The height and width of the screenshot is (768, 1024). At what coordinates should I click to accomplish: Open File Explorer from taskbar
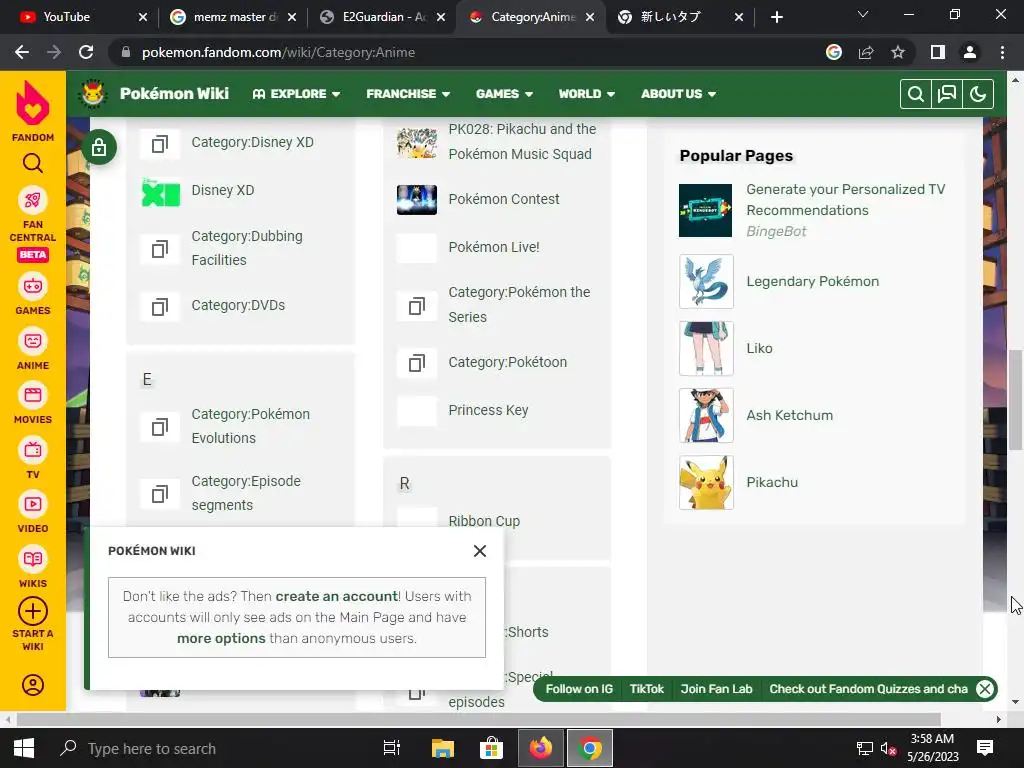click(x=442, y=748)
